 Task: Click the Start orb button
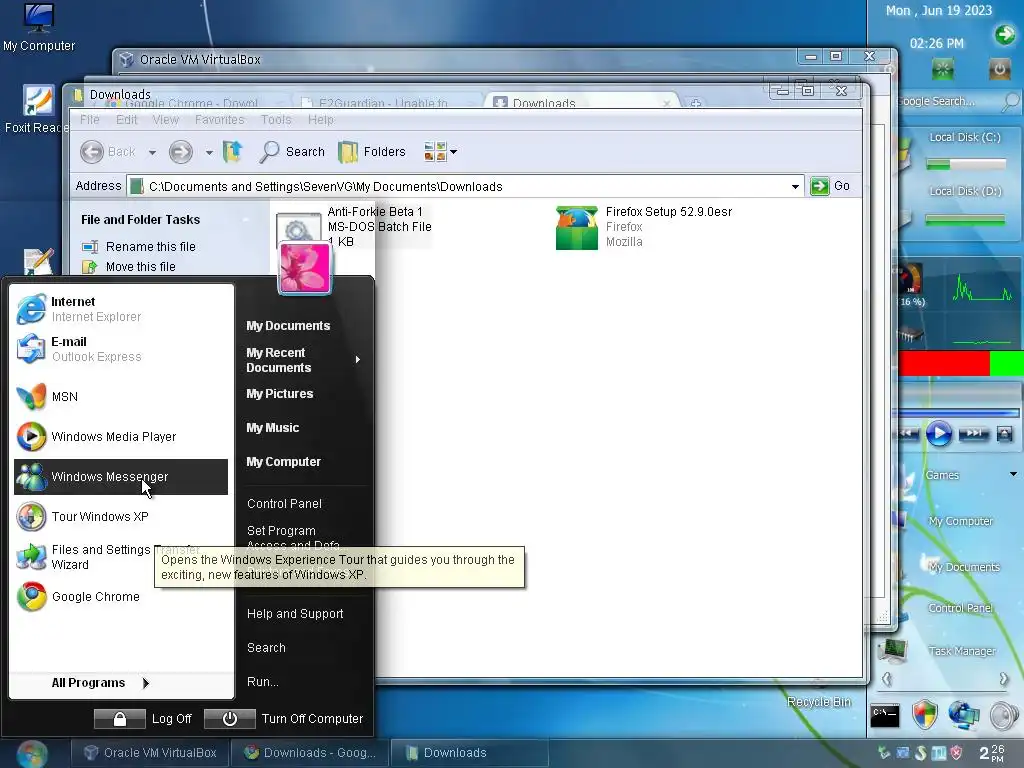[32, 753]
